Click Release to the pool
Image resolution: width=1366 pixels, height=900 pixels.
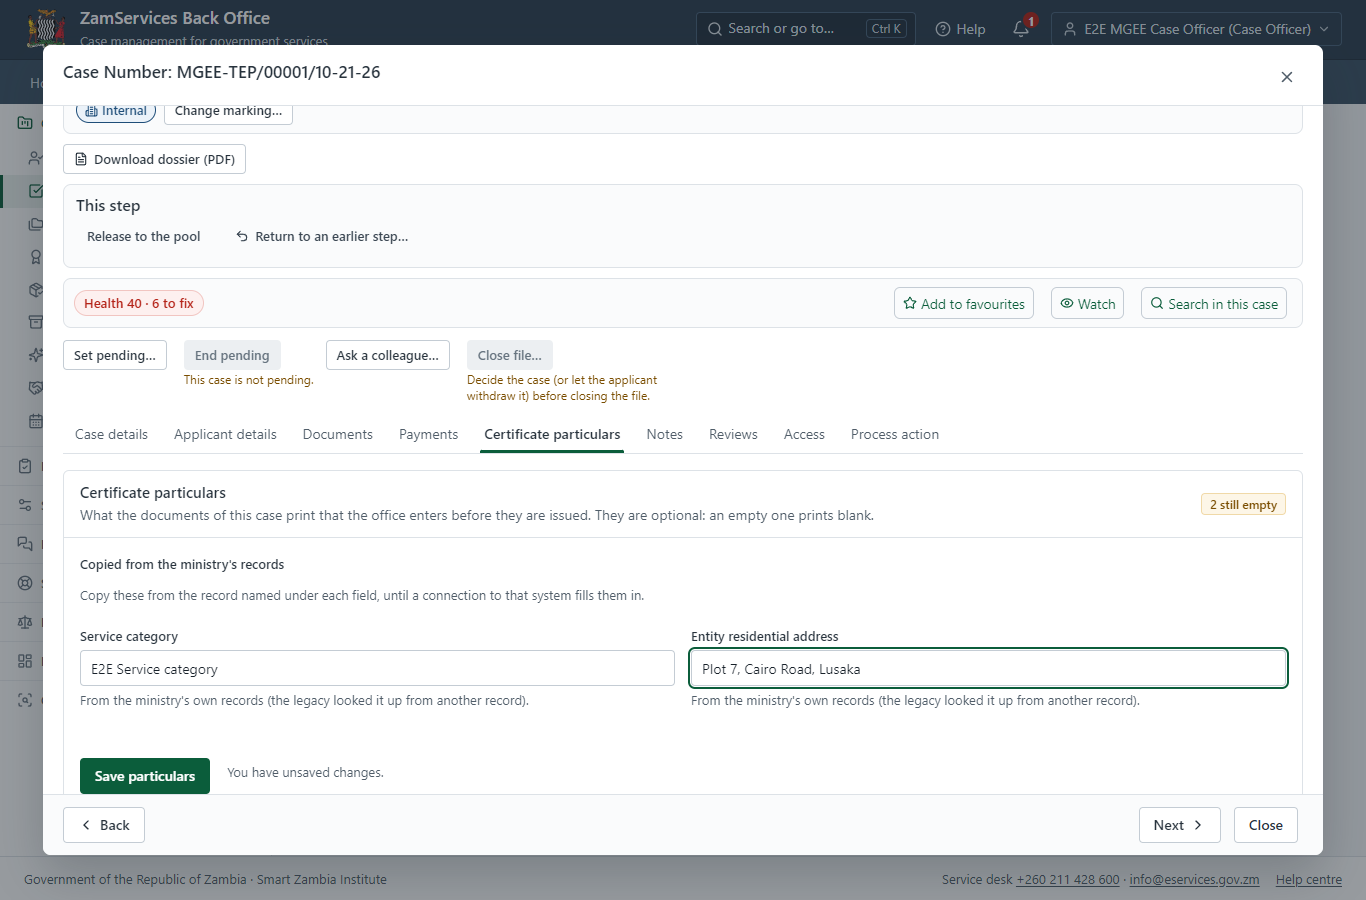144,237
